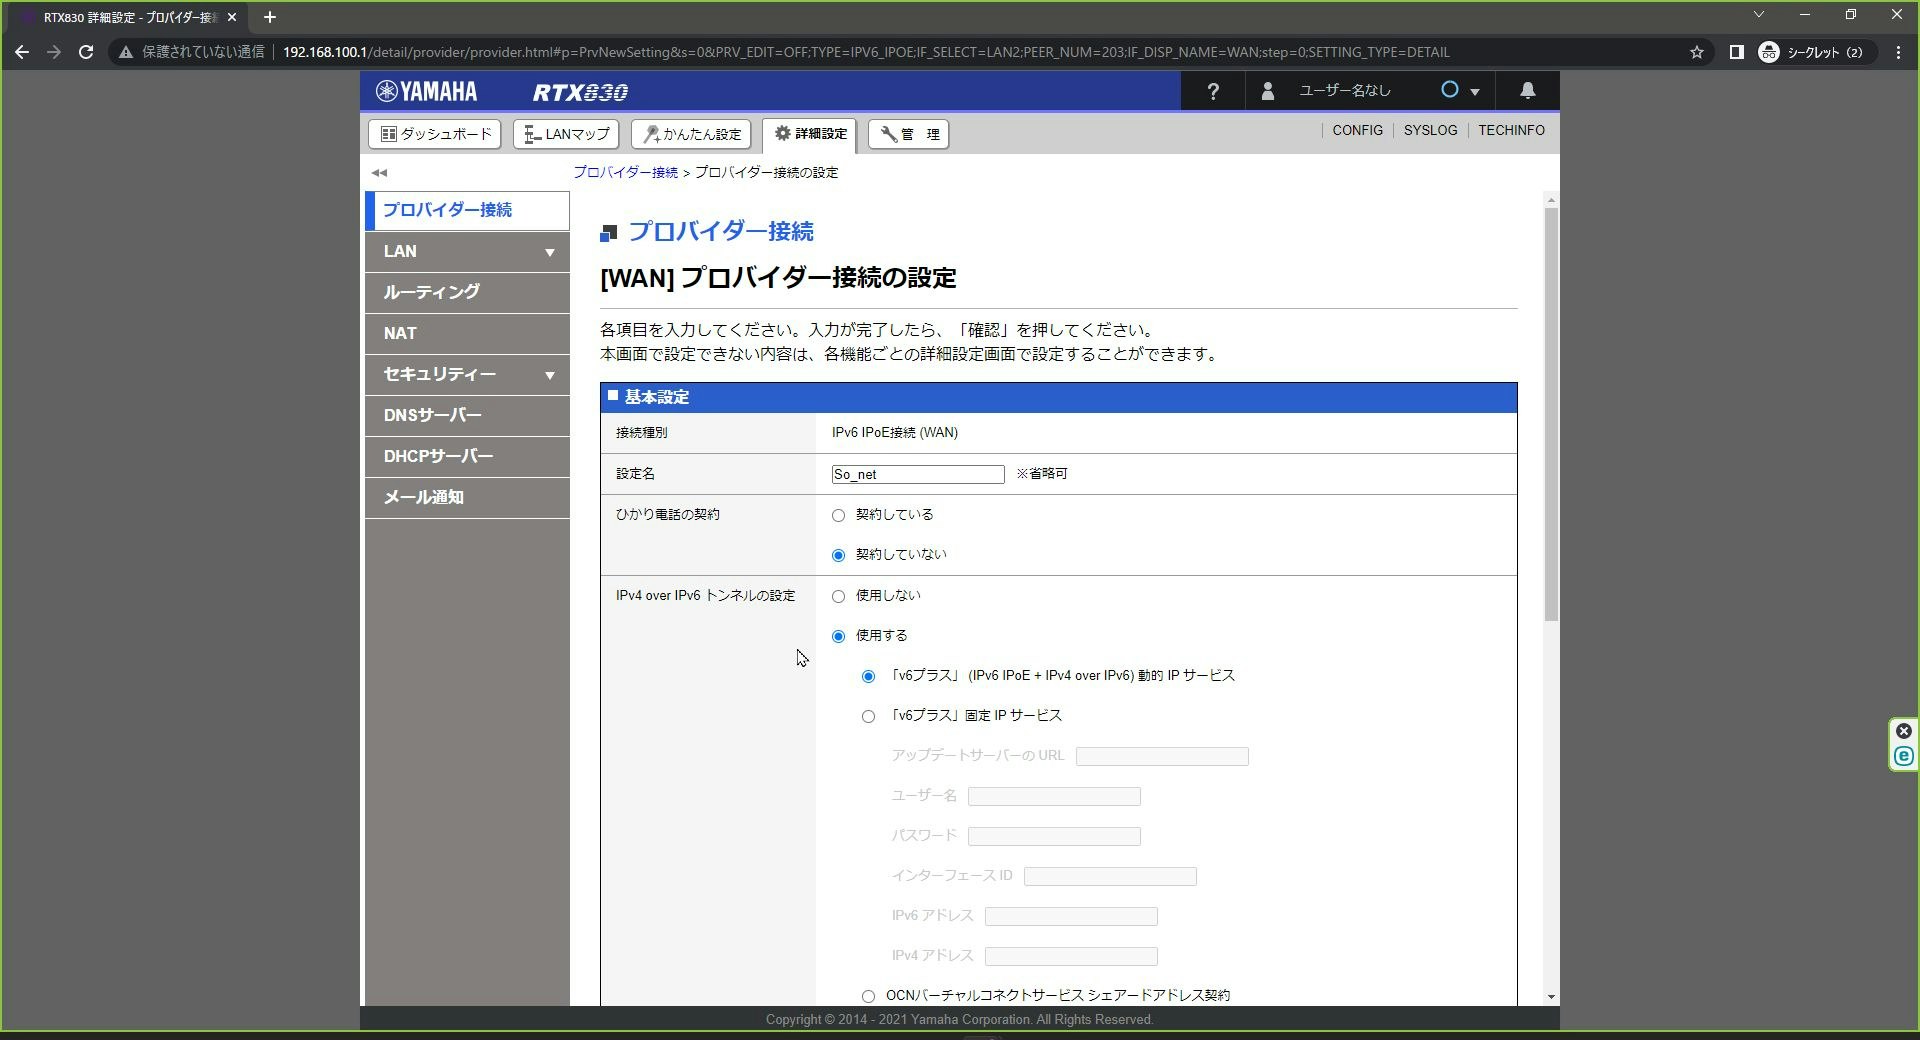The image size is (1920, 1040).
Task: Select ひかり電話 契約している radio
Action: (838, 516)
